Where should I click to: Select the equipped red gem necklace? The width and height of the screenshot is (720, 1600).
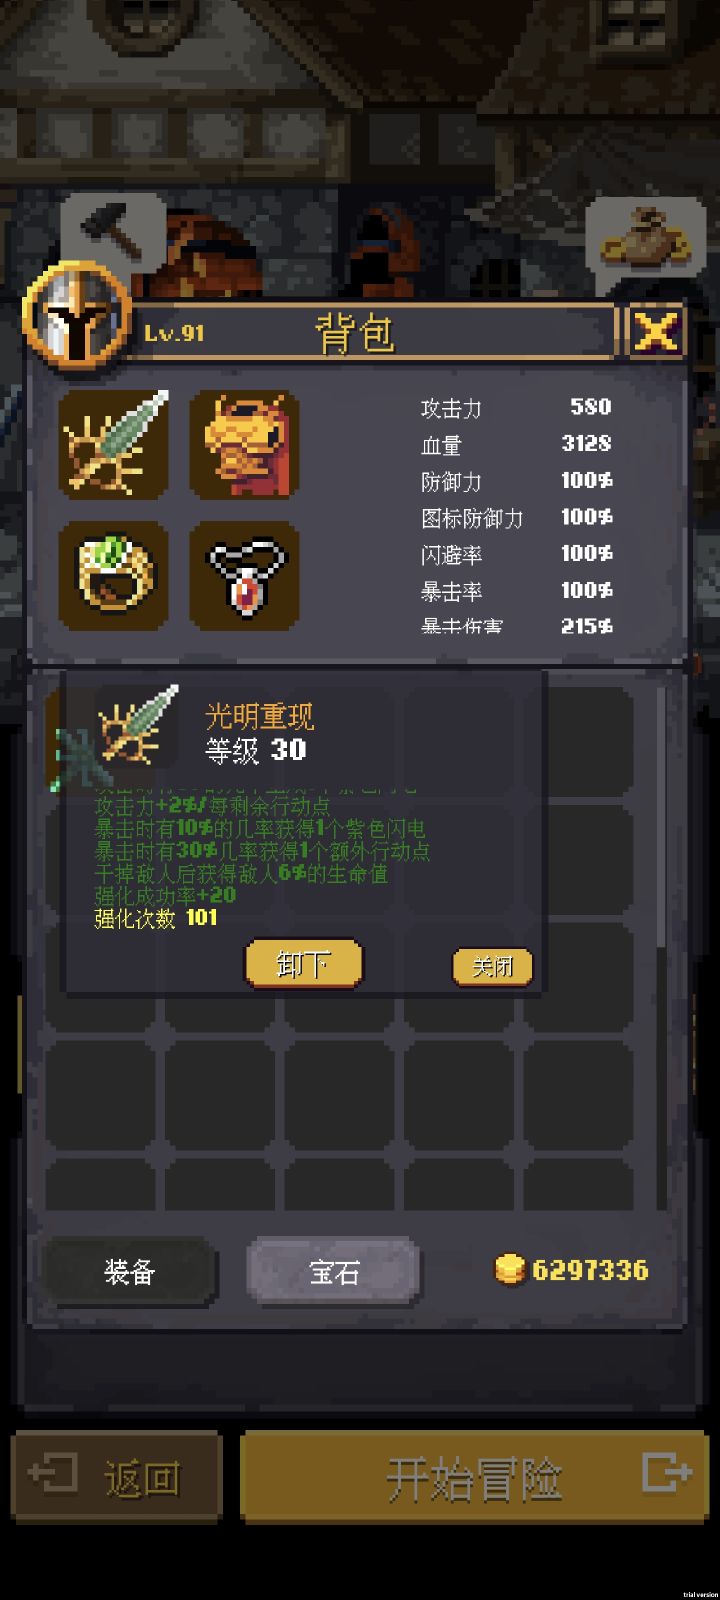pos(244,575)
